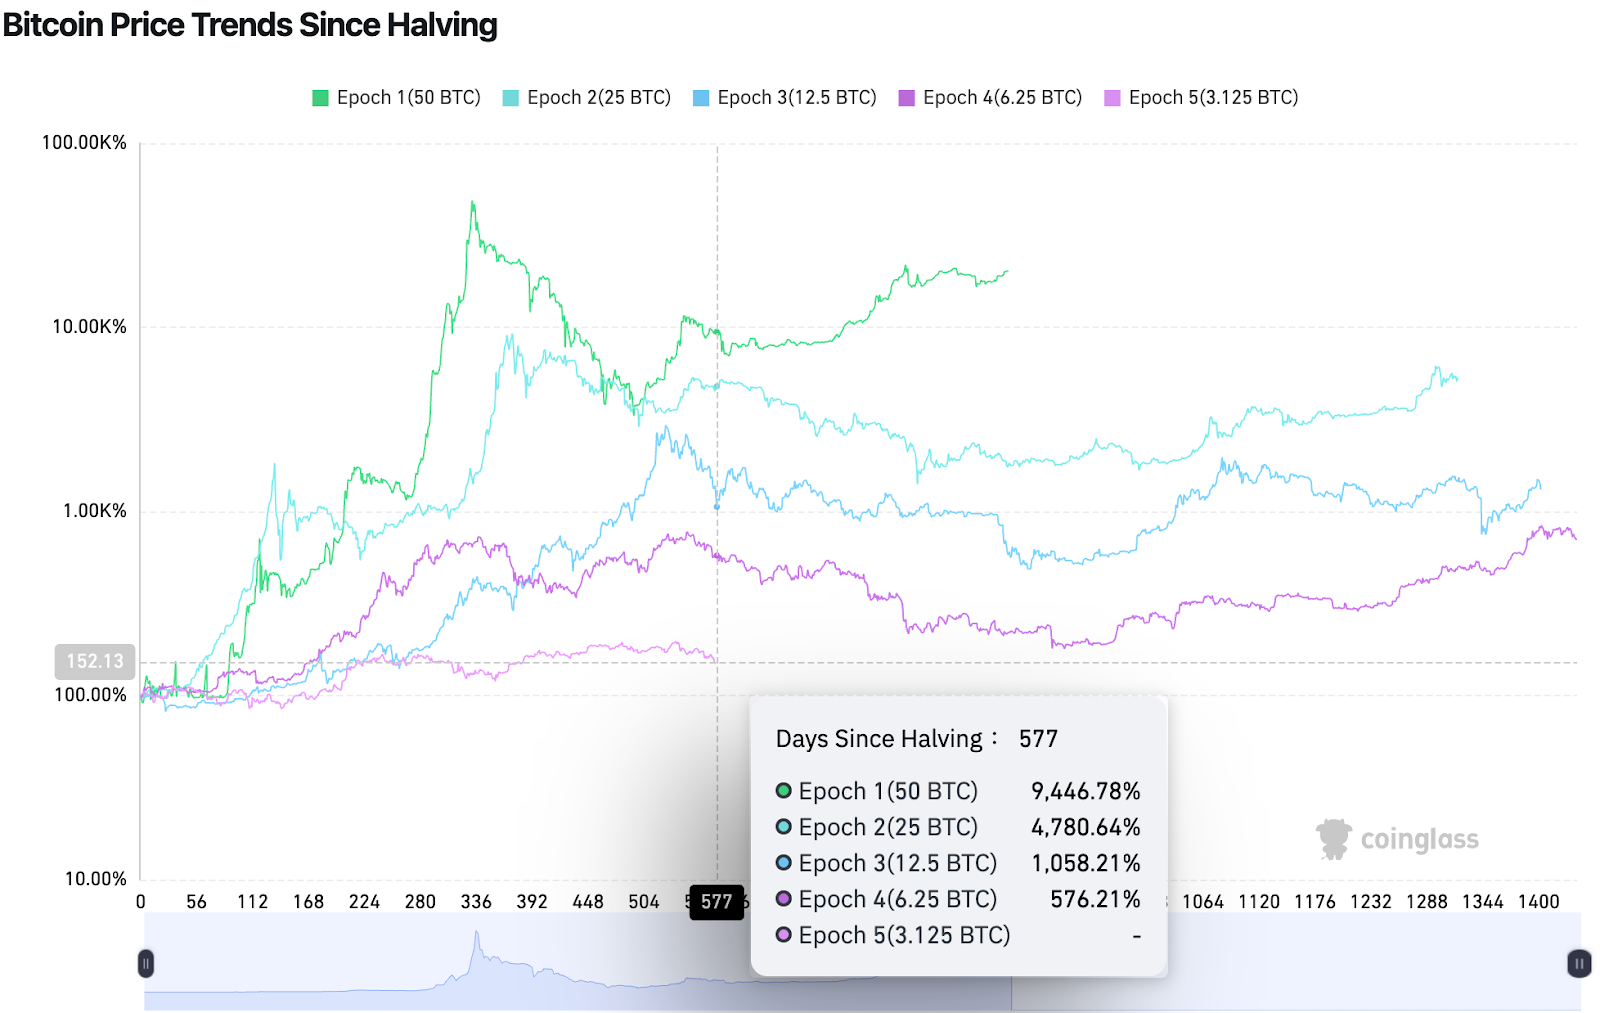Image resolution: width=1600 pixels, height=1013 pixels.
Task: Click the Epoch 3(12.5 BTC) label in the tooltip
Action: tap(898, 863)
